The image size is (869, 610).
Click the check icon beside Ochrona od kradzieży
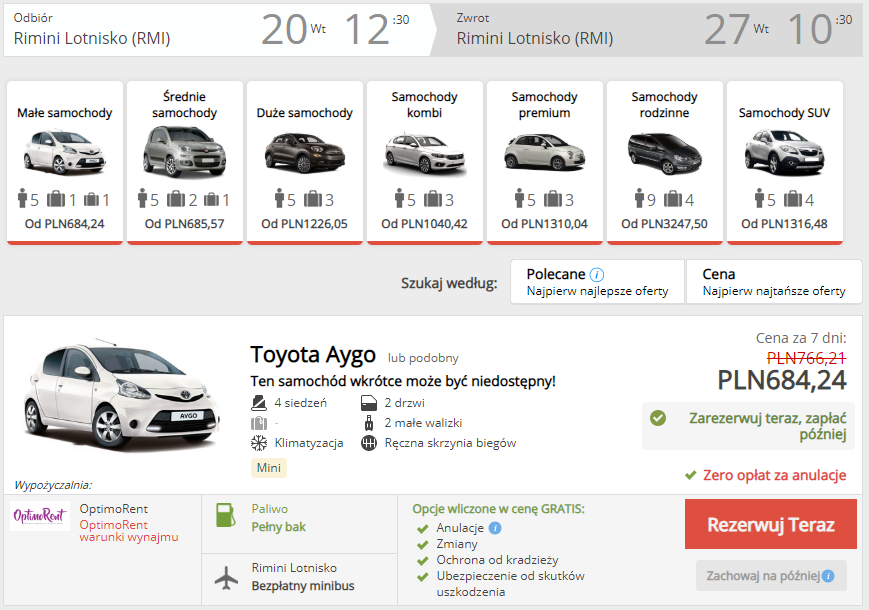(423, 561)
